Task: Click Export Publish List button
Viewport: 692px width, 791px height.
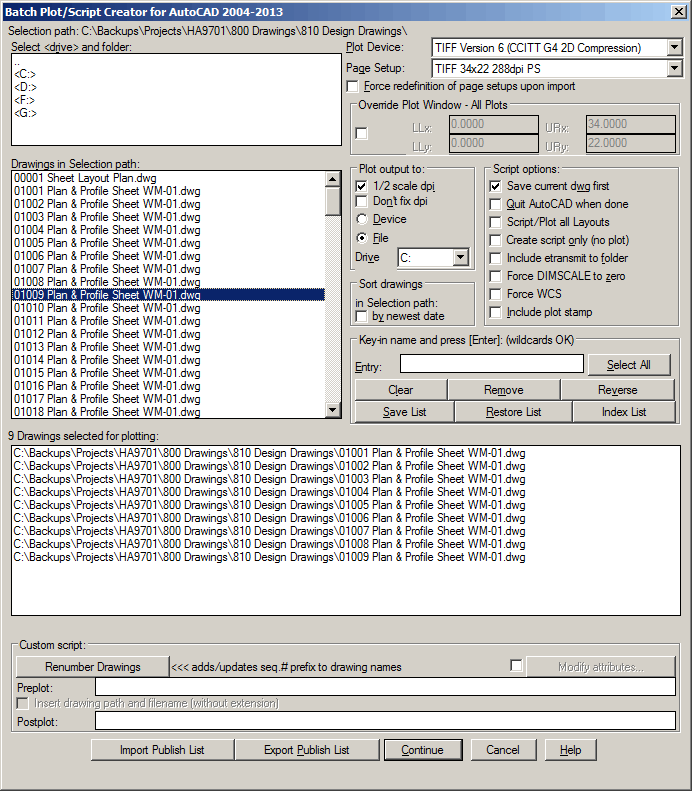Action: [x=307, y=750]
